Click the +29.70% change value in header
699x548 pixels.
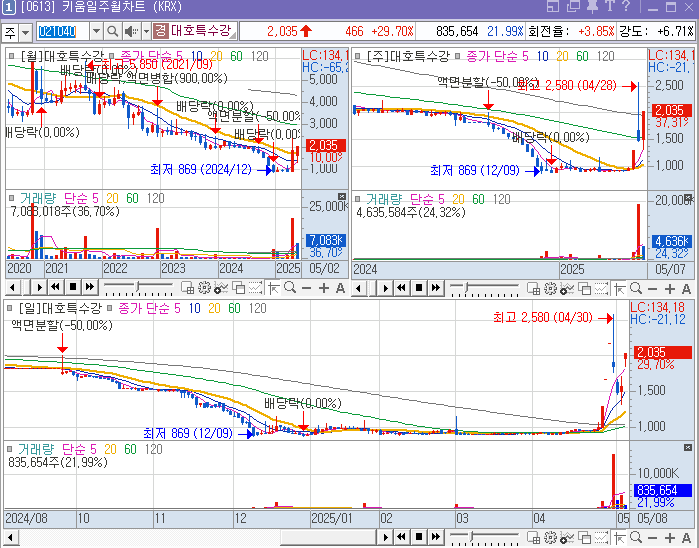pyautogui.click(x=392, y=31)
